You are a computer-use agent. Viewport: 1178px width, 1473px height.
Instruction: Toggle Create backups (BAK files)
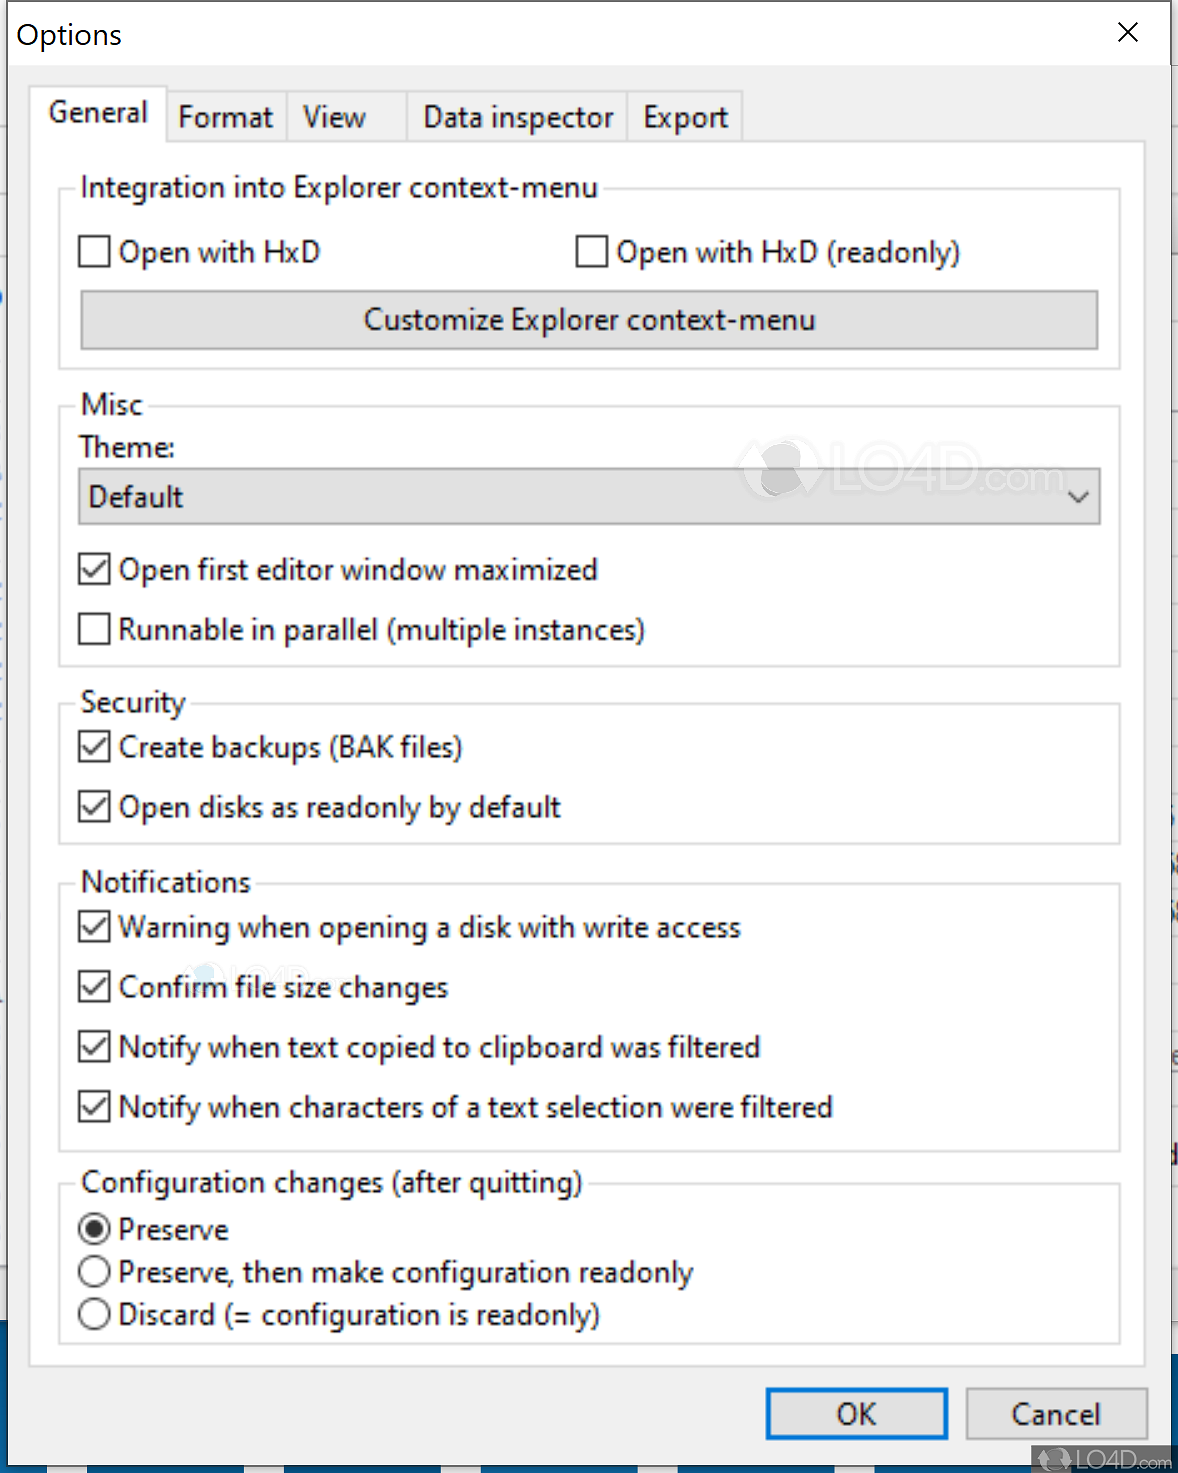[x=94, y=747]
